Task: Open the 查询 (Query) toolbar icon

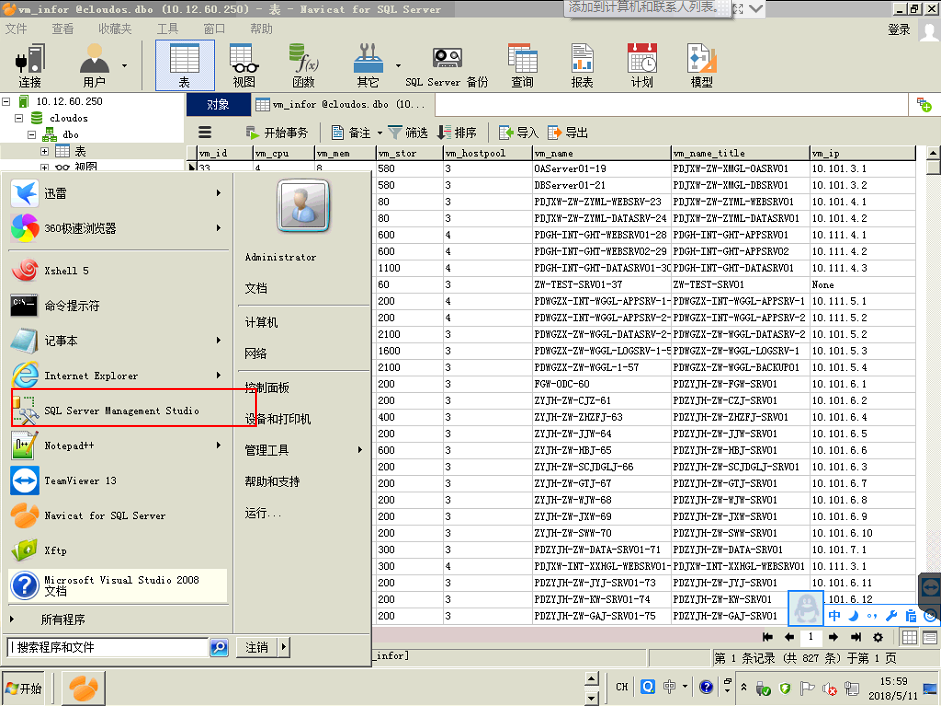Action: [522, 65]
